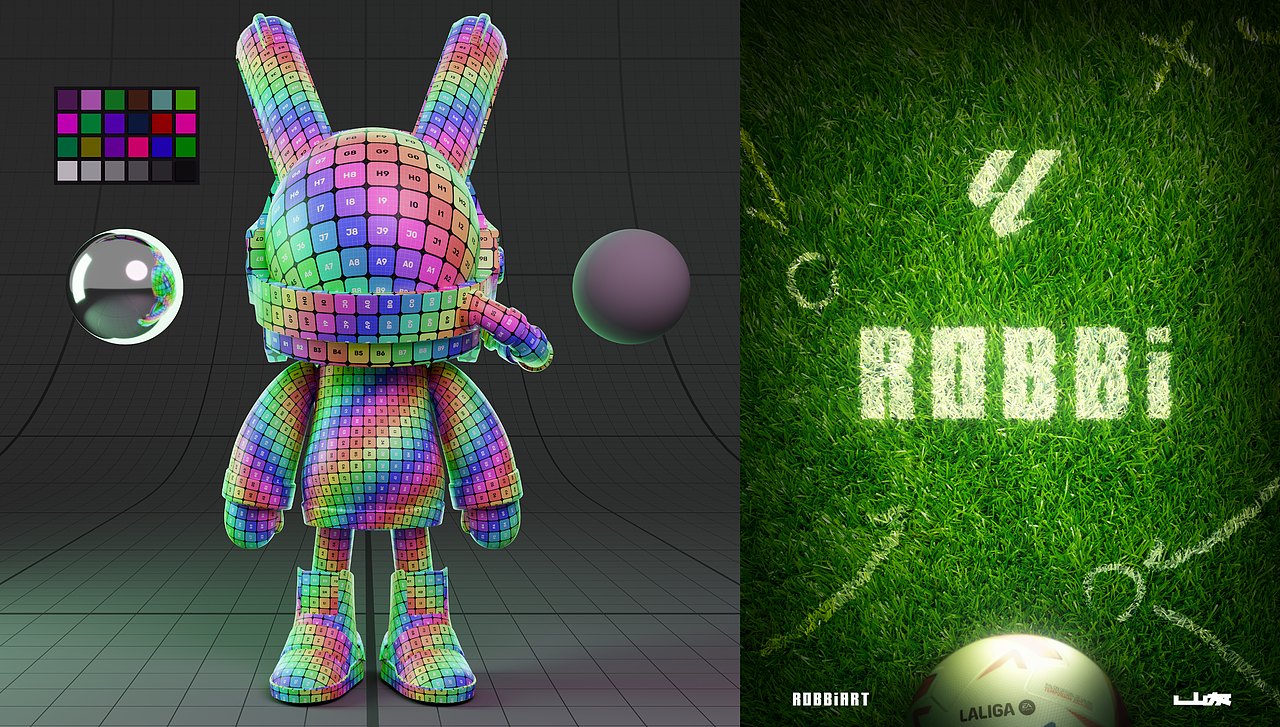Viewport: 1280px width, 727px height.
Task: Click the B4 tile on the lower collar band
Action: tap(337, 352)
